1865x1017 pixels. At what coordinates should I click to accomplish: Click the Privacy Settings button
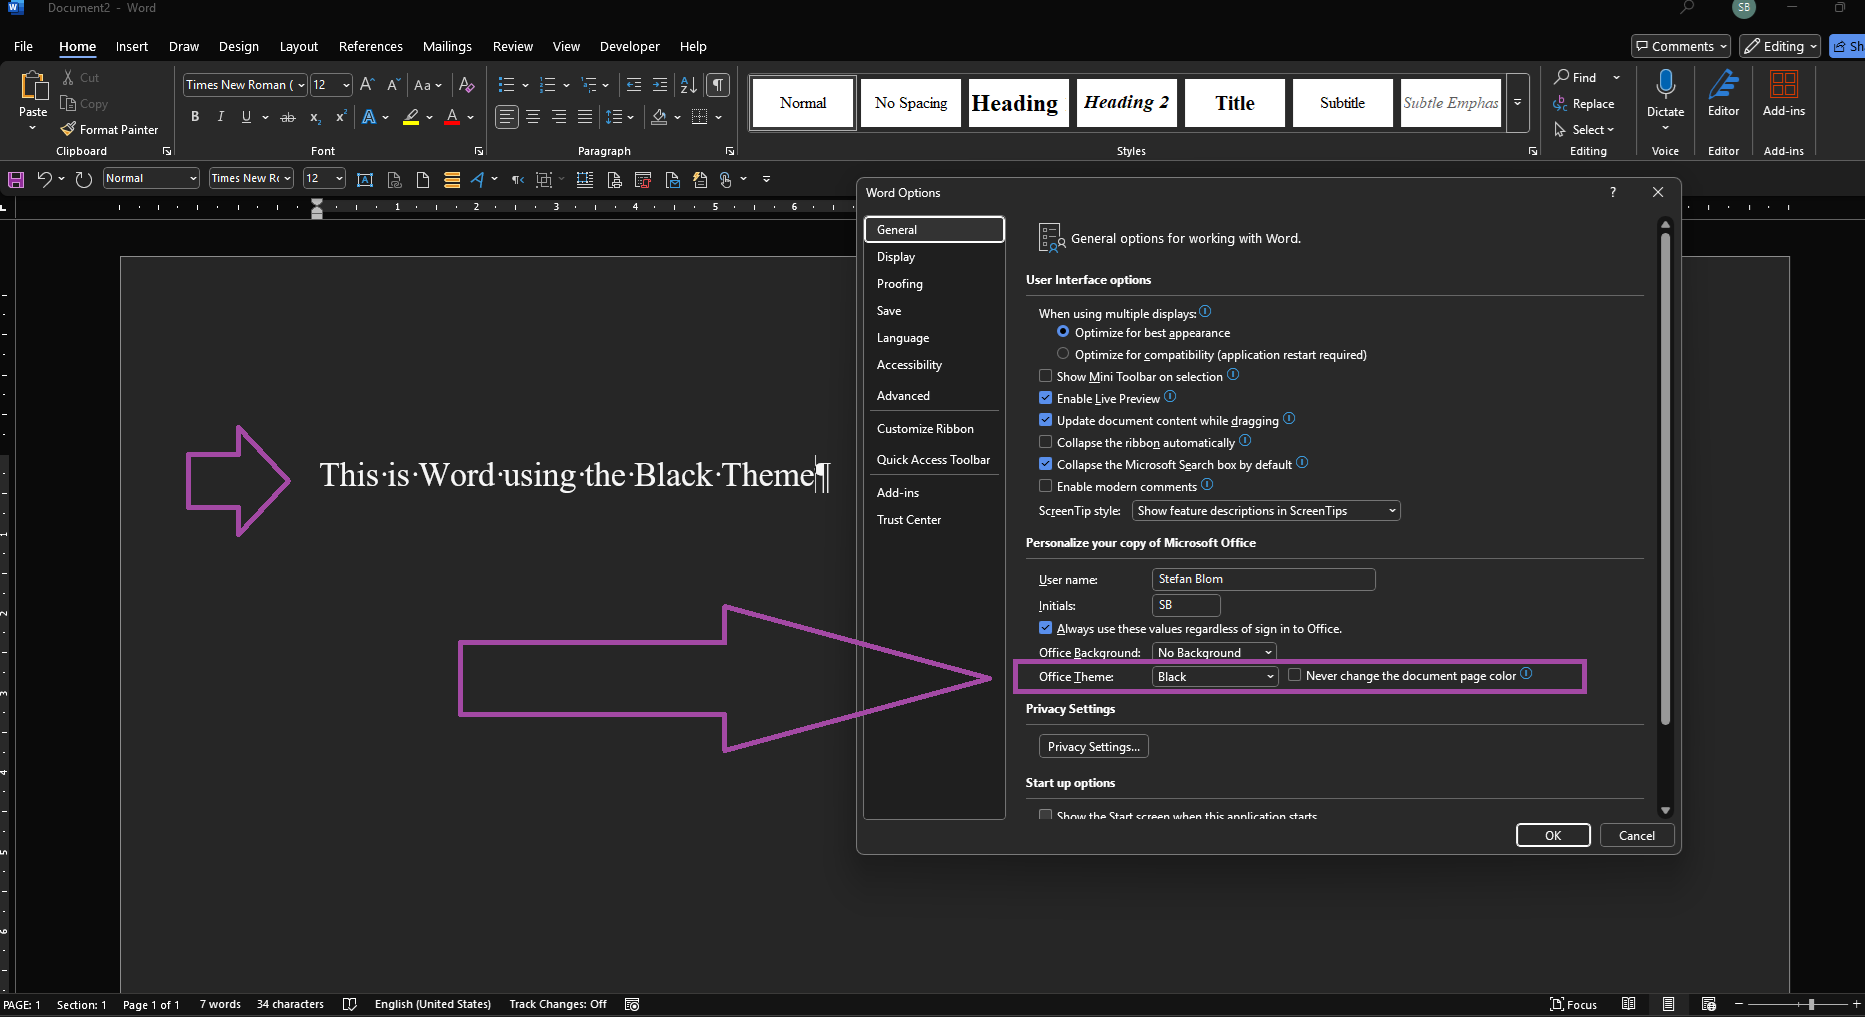[1093, 746]
